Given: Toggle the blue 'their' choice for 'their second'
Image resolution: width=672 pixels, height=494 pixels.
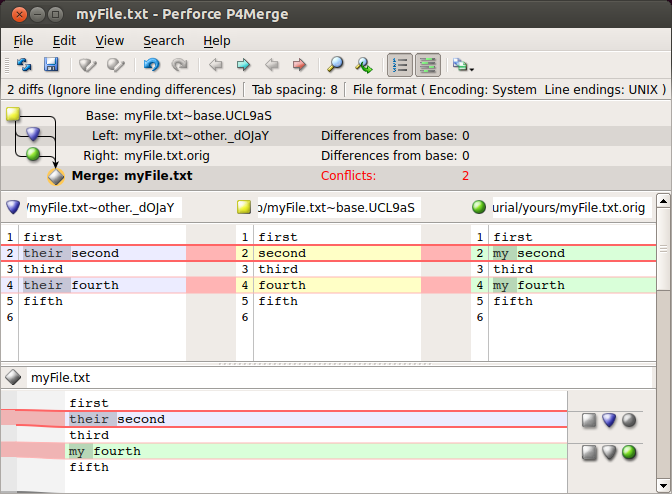Looking at the screenshot, I should coord(609,420).
